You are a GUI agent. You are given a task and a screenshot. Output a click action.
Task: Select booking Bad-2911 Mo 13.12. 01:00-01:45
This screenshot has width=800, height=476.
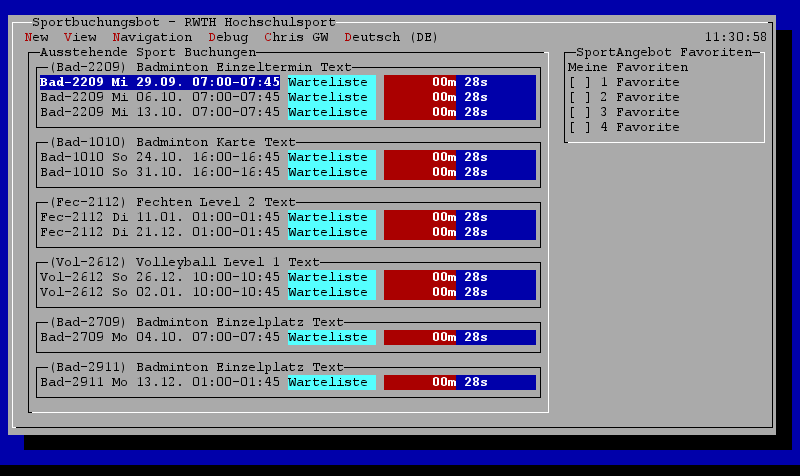coord(160,382)
